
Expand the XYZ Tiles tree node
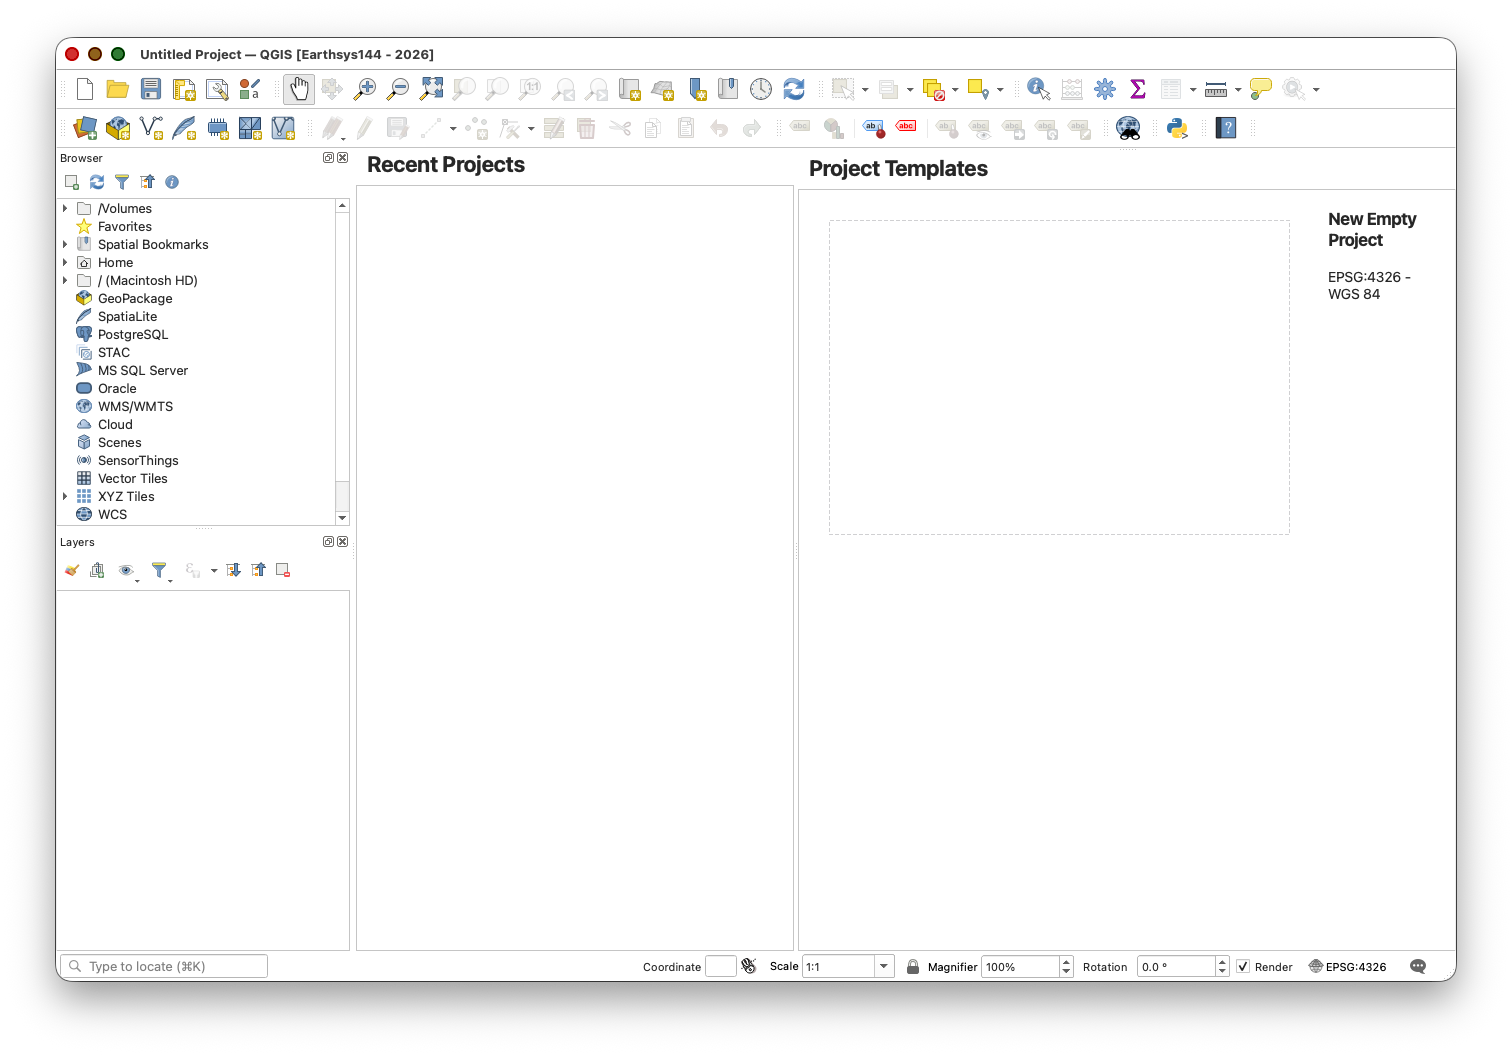point(66,497)
